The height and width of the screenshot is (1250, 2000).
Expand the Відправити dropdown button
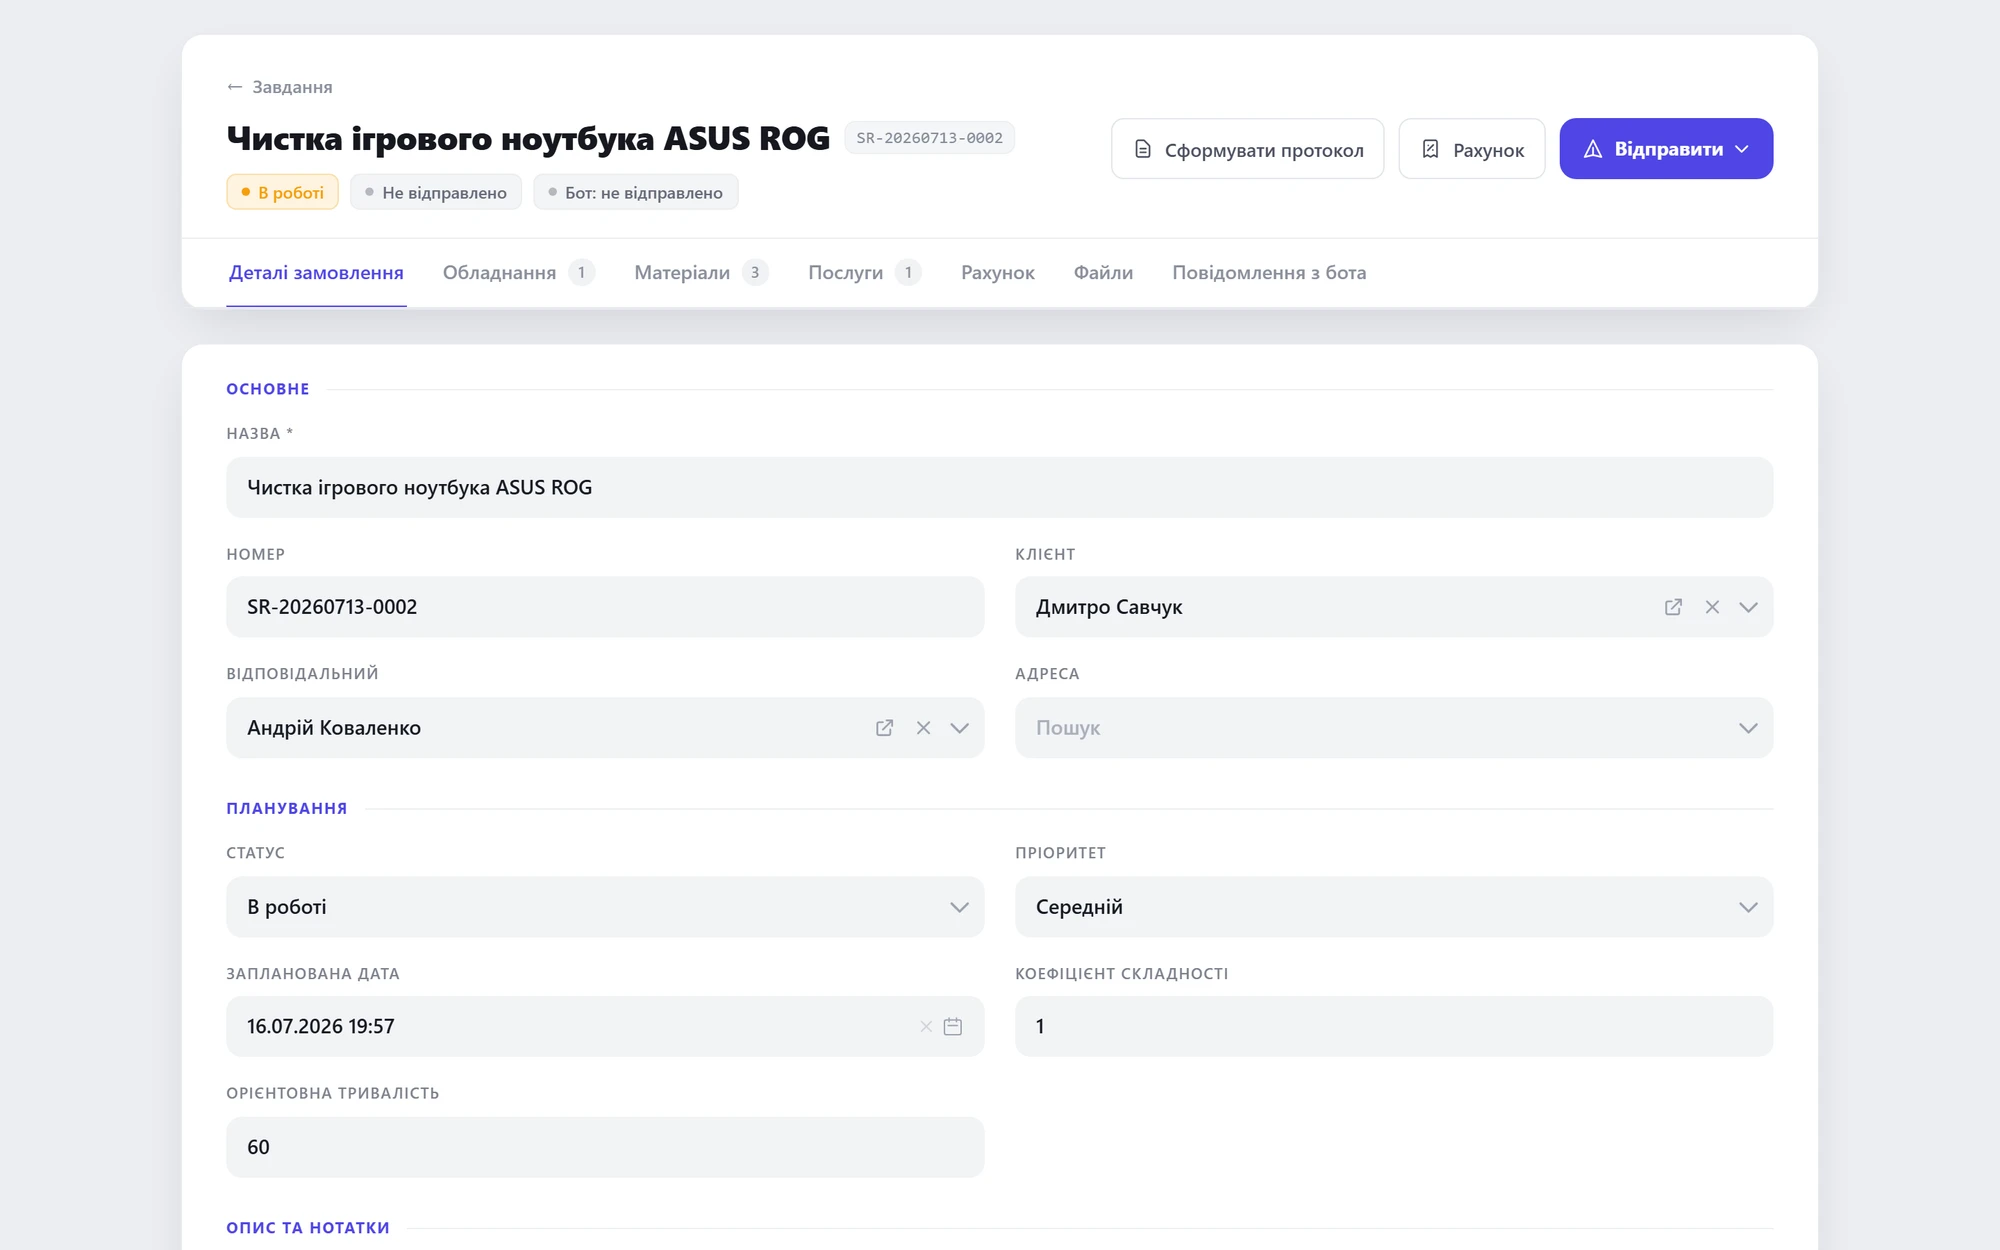pos(1666,149)
